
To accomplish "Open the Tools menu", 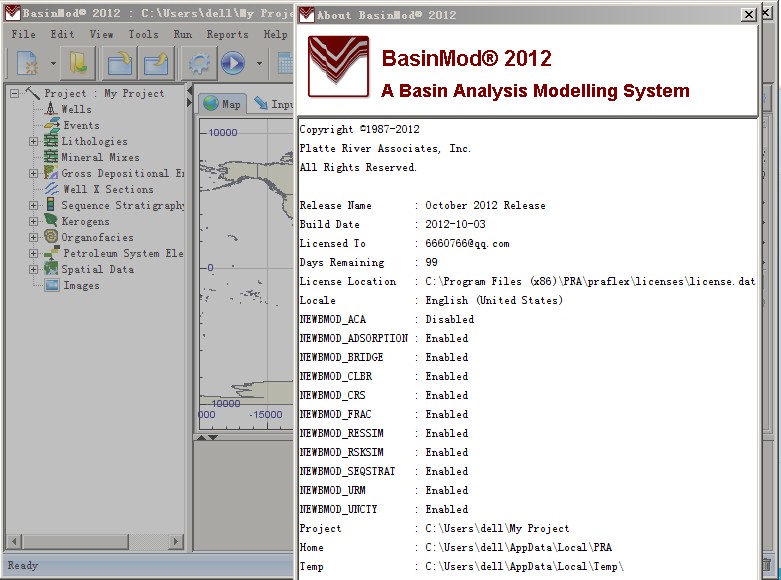I will [143, 34].
